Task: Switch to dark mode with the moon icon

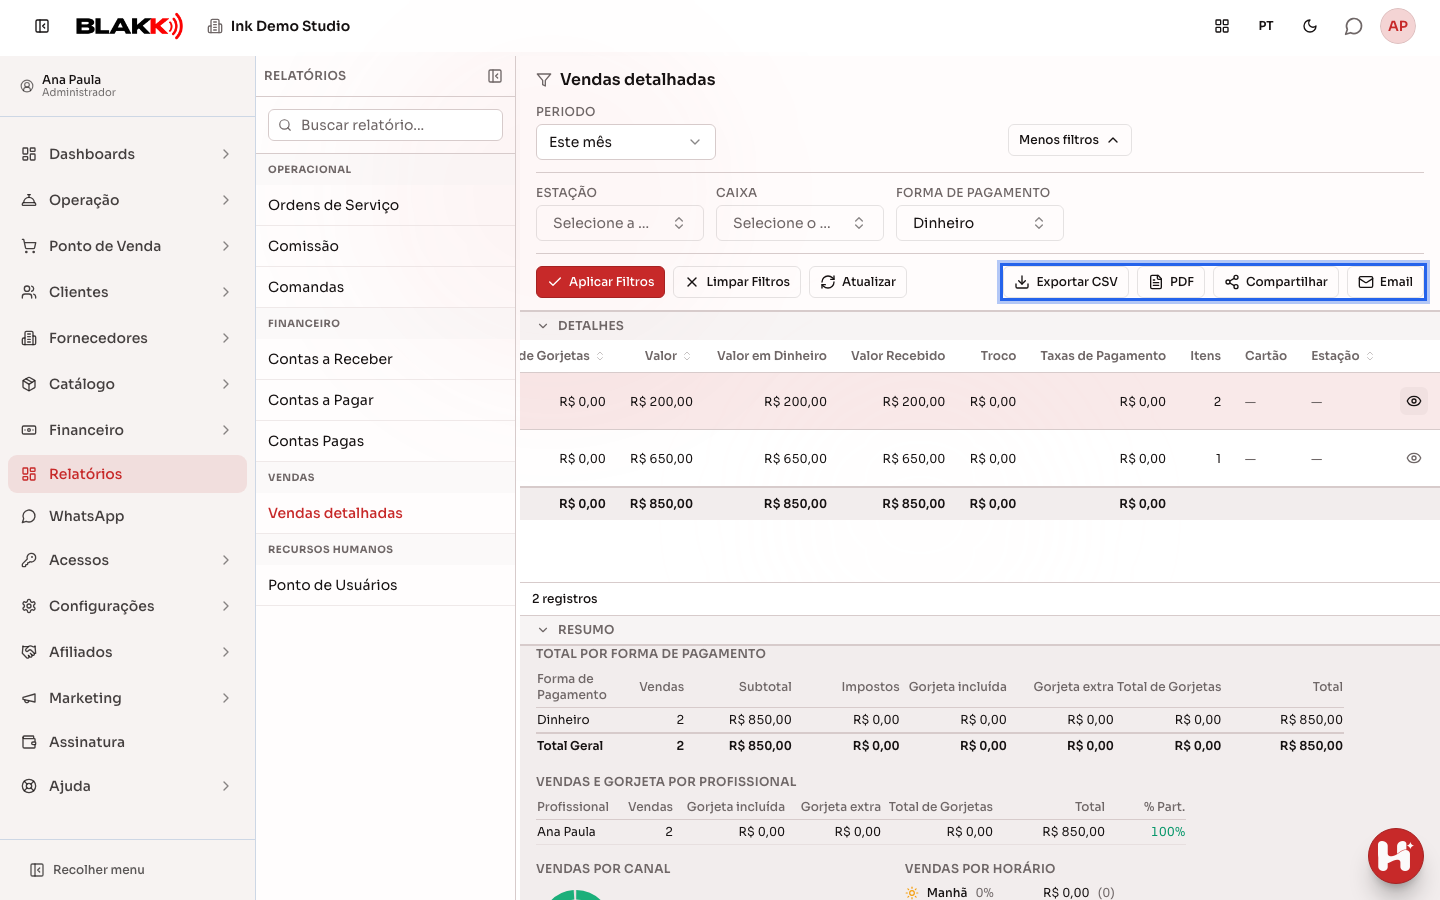Action: click(1310, 26)
